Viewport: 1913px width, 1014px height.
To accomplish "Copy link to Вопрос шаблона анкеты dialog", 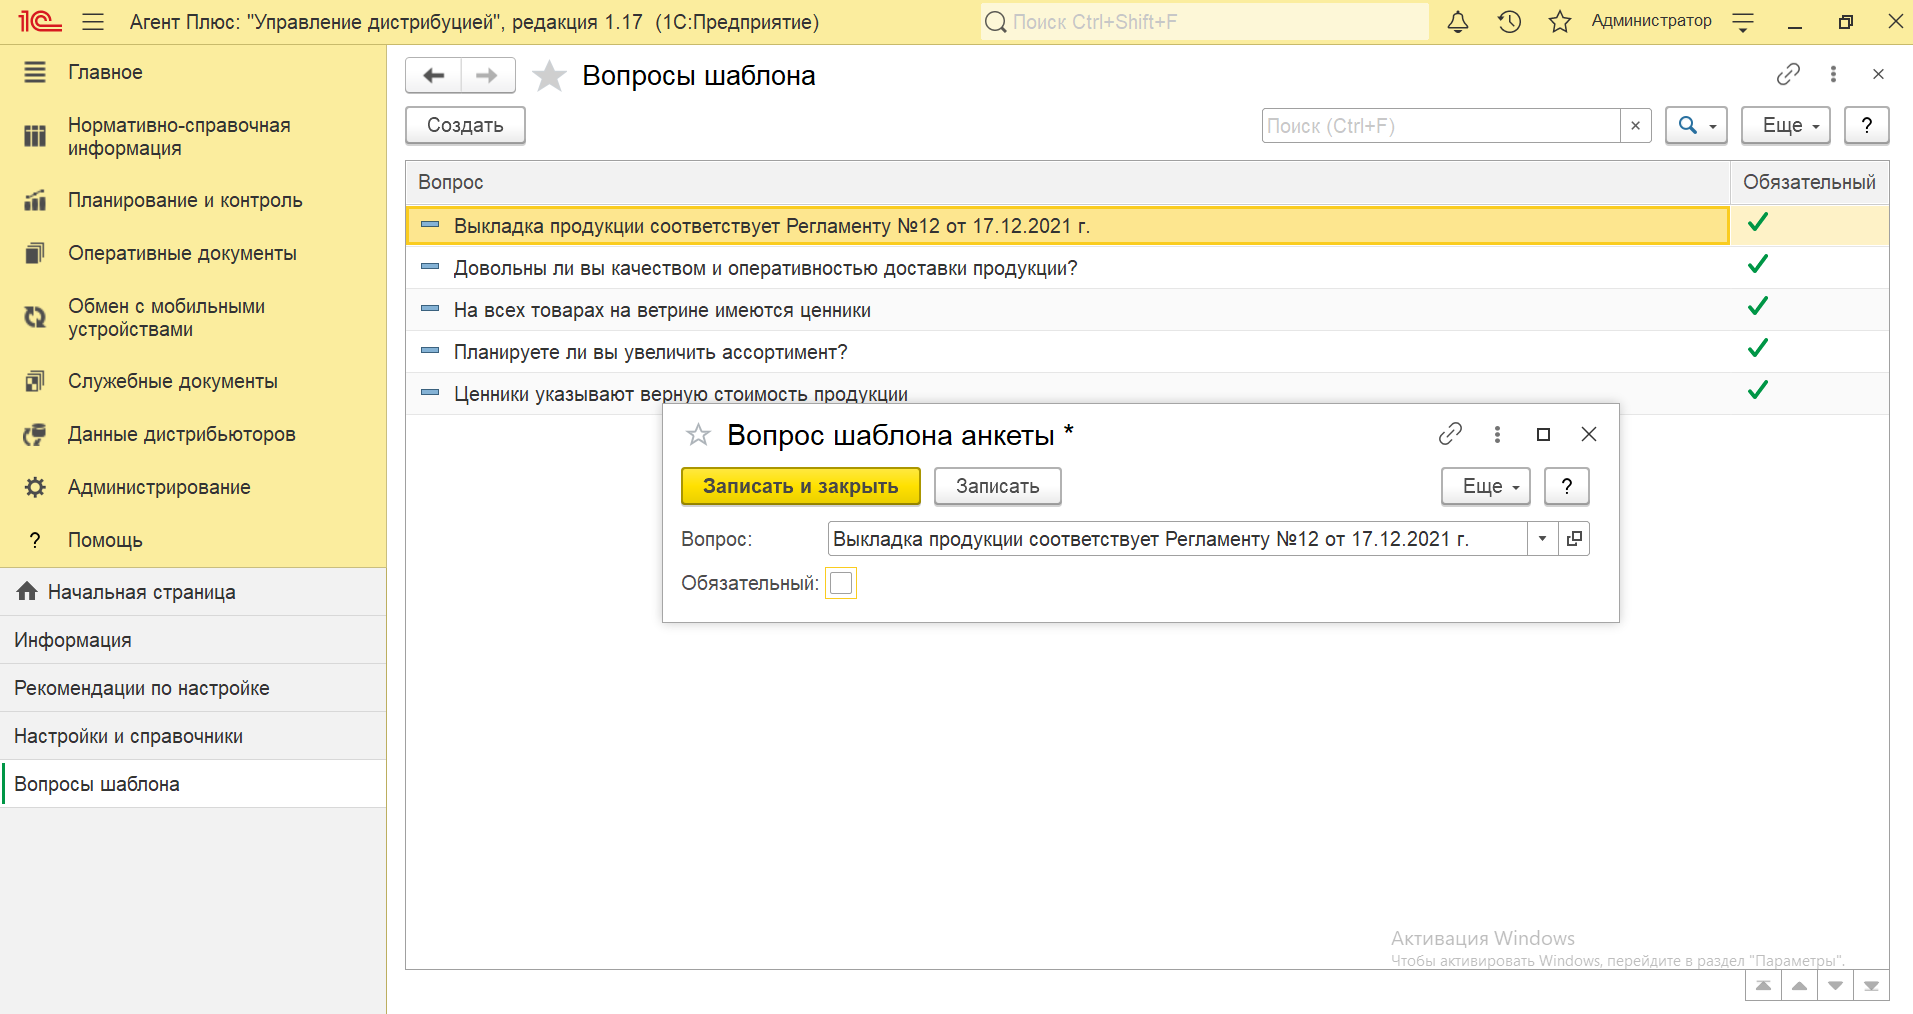I will 1450,434.
